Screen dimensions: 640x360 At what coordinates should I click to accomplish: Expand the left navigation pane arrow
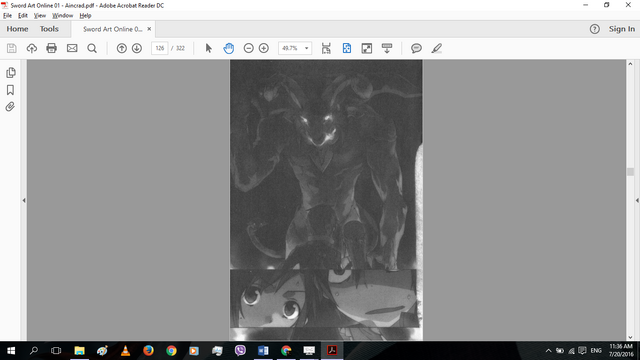(24, 200)
